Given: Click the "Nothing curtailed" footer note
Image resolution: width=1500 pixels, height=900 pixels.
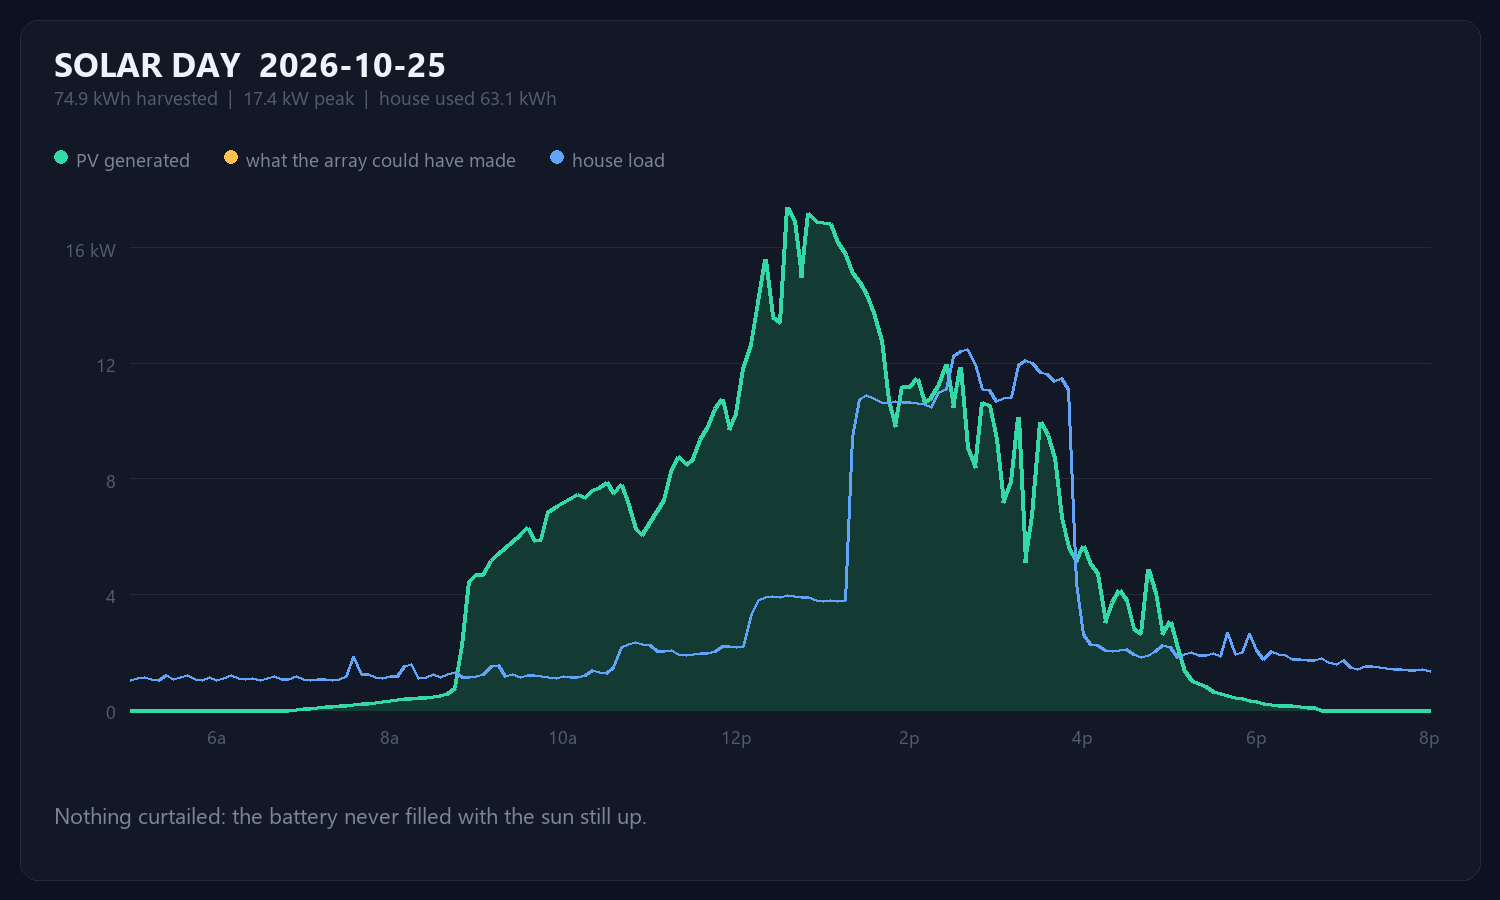Looking at the screenshot, I should [350, 817].
